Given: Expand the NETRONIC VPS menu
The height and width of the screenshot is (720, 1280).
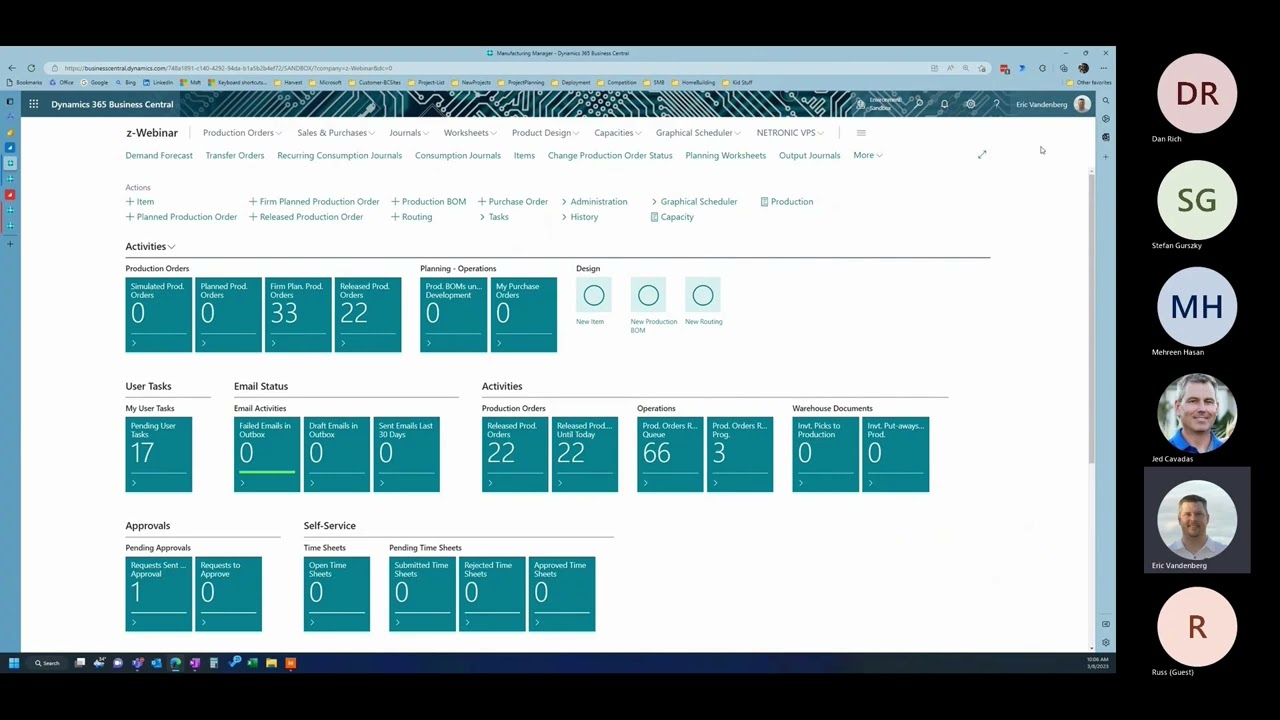Looking at the screenshot, I should [x=790, y=133].
